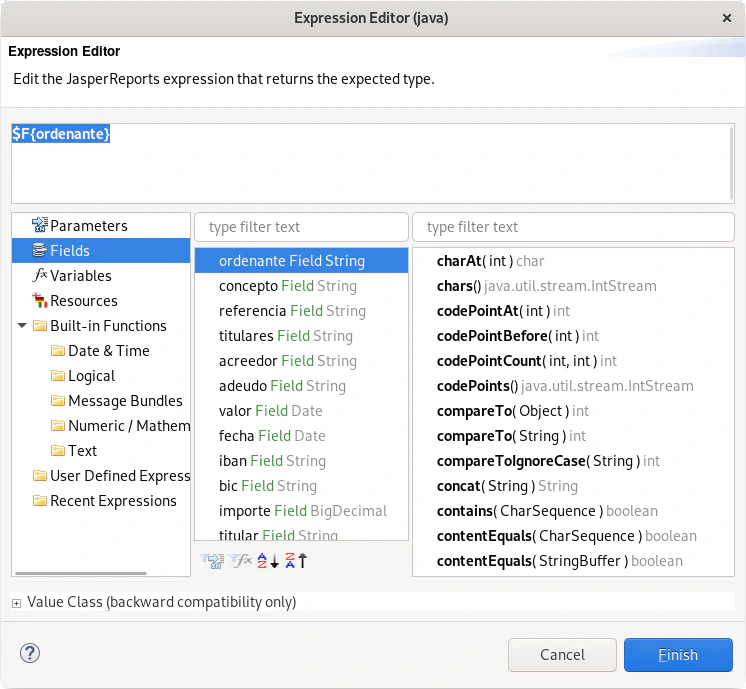Sort fields descending with Z-A icon
The height and width of the screenshot is (689, 746).
click(294, 561)
